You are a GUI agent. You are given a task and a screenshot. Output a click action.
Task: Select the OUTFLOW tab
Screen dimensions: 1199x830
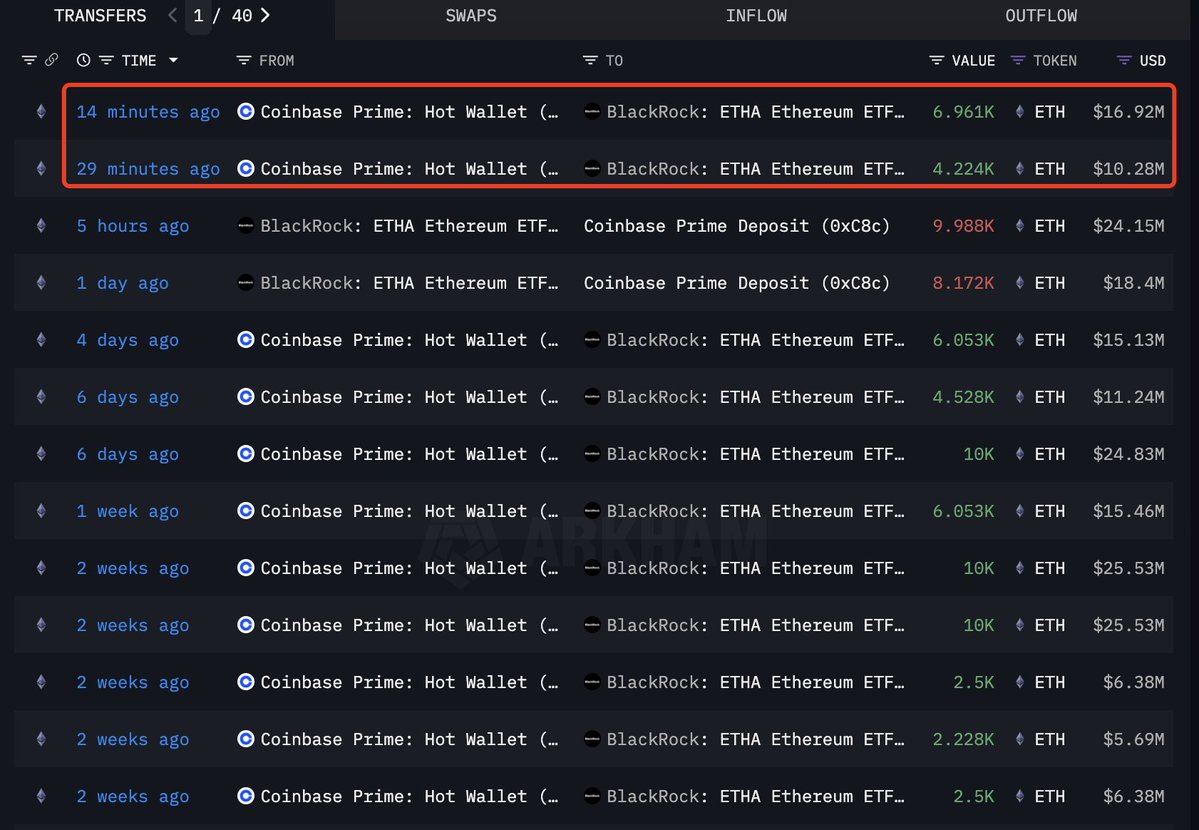[1041, 15]
